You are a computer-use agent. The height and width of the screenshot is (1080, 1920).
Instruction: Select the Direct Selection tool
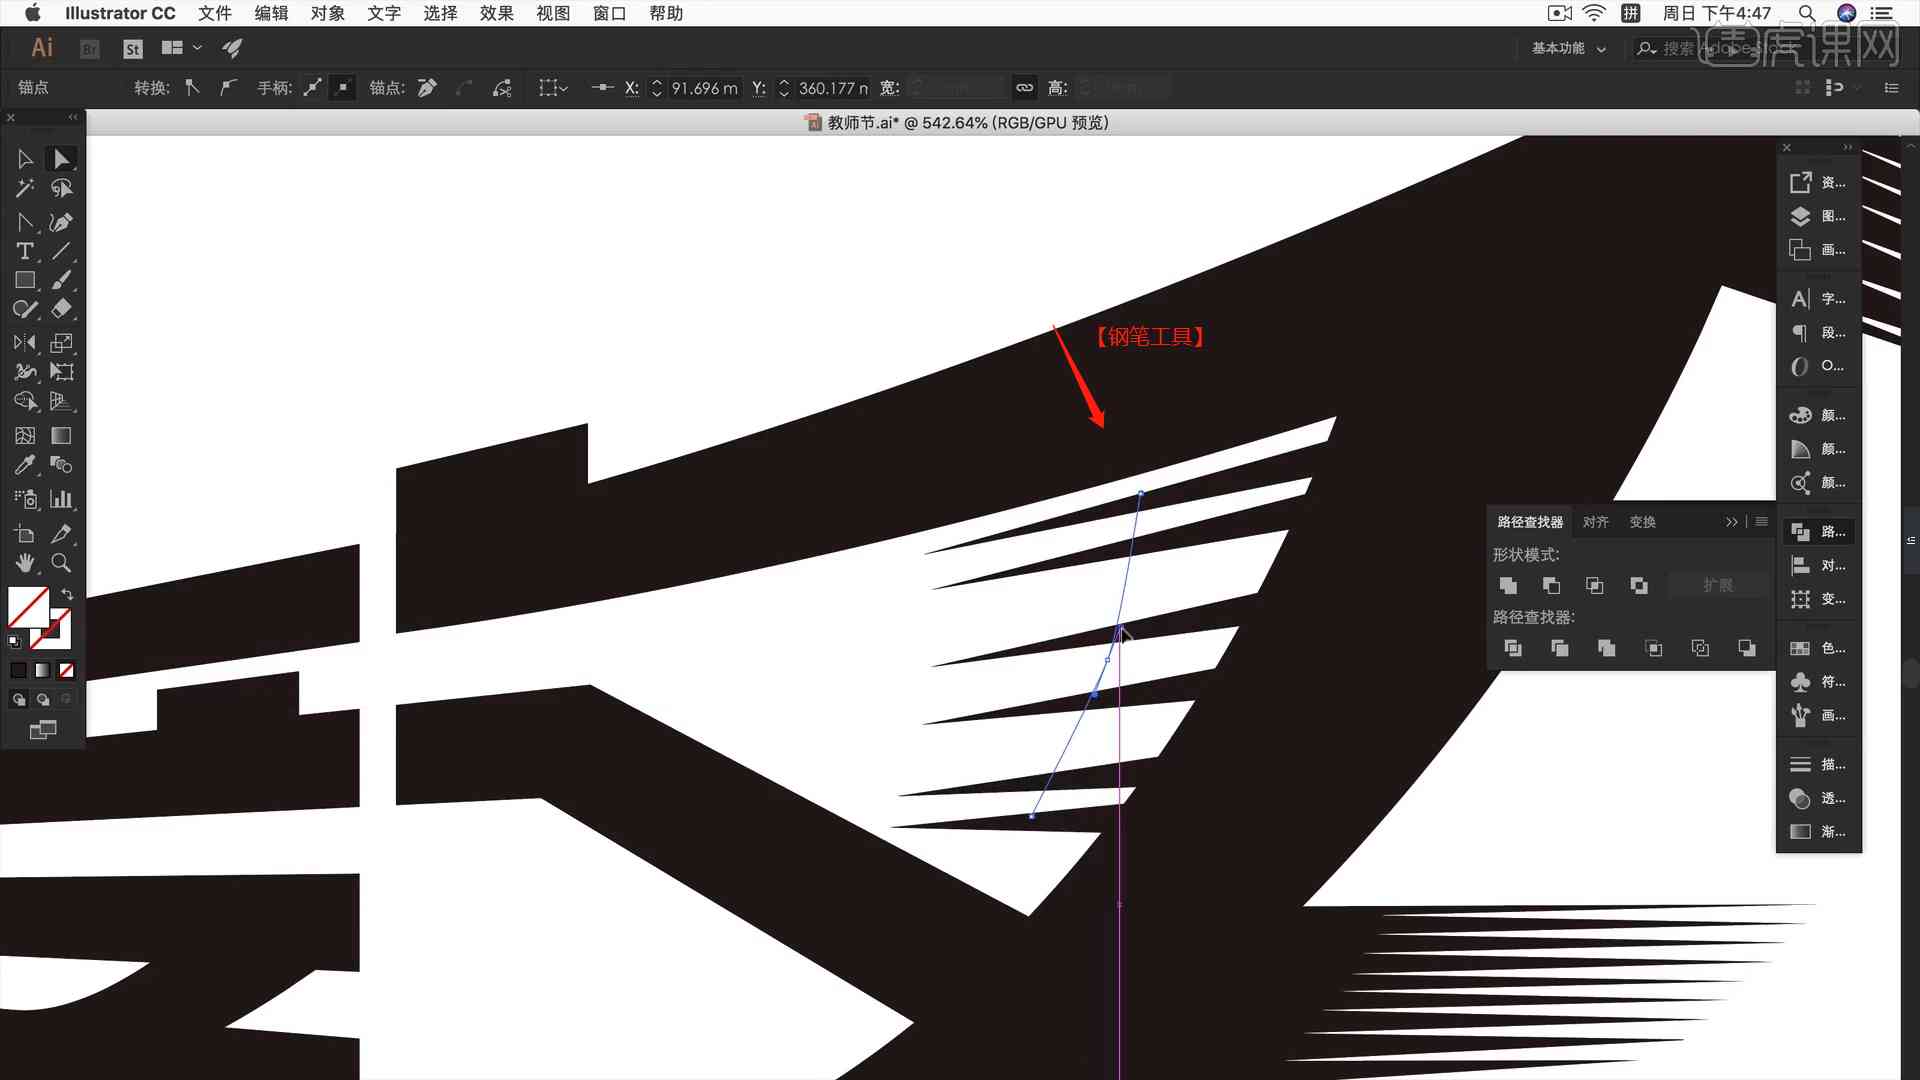click(x=61, y=157)
